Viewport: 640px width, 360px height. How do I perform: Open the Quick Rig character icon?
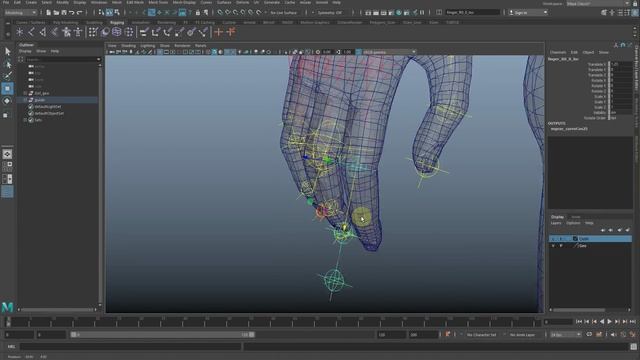[66, 32]
